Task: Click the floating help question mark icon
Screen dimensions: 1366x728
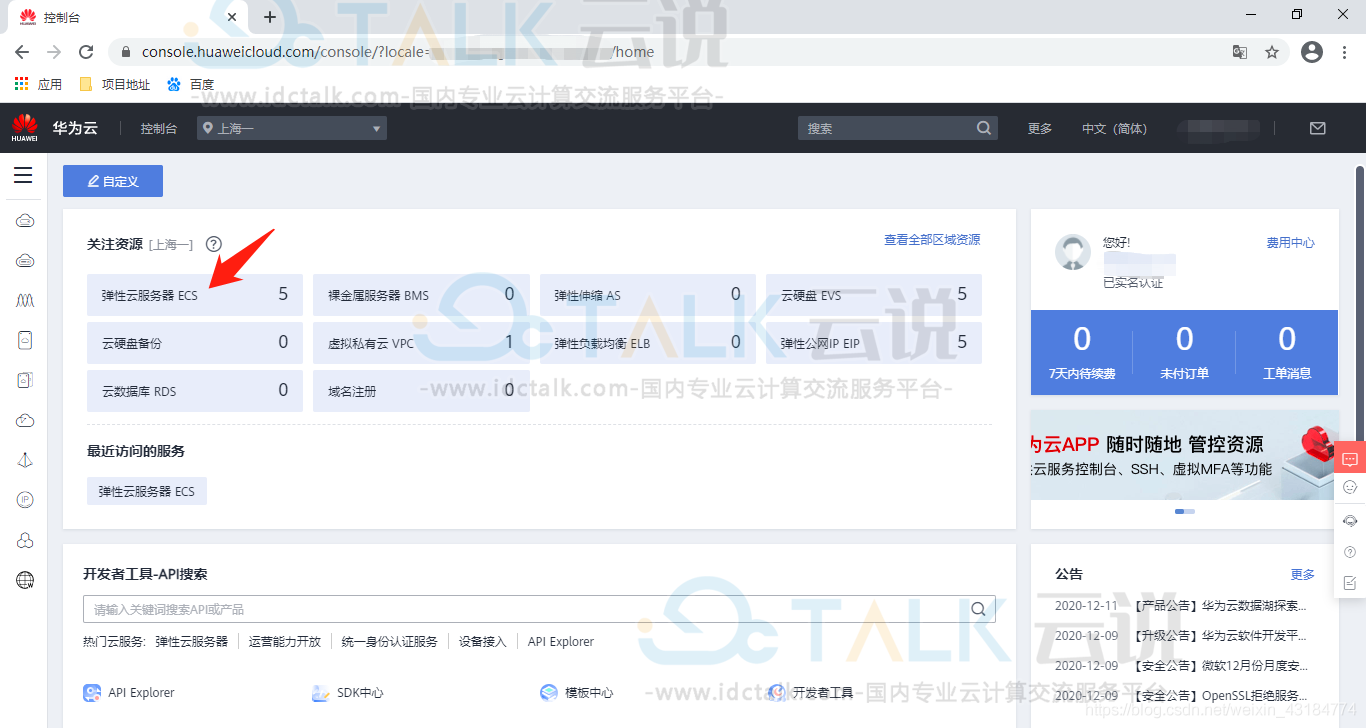Action: (x=1350, y=552)
